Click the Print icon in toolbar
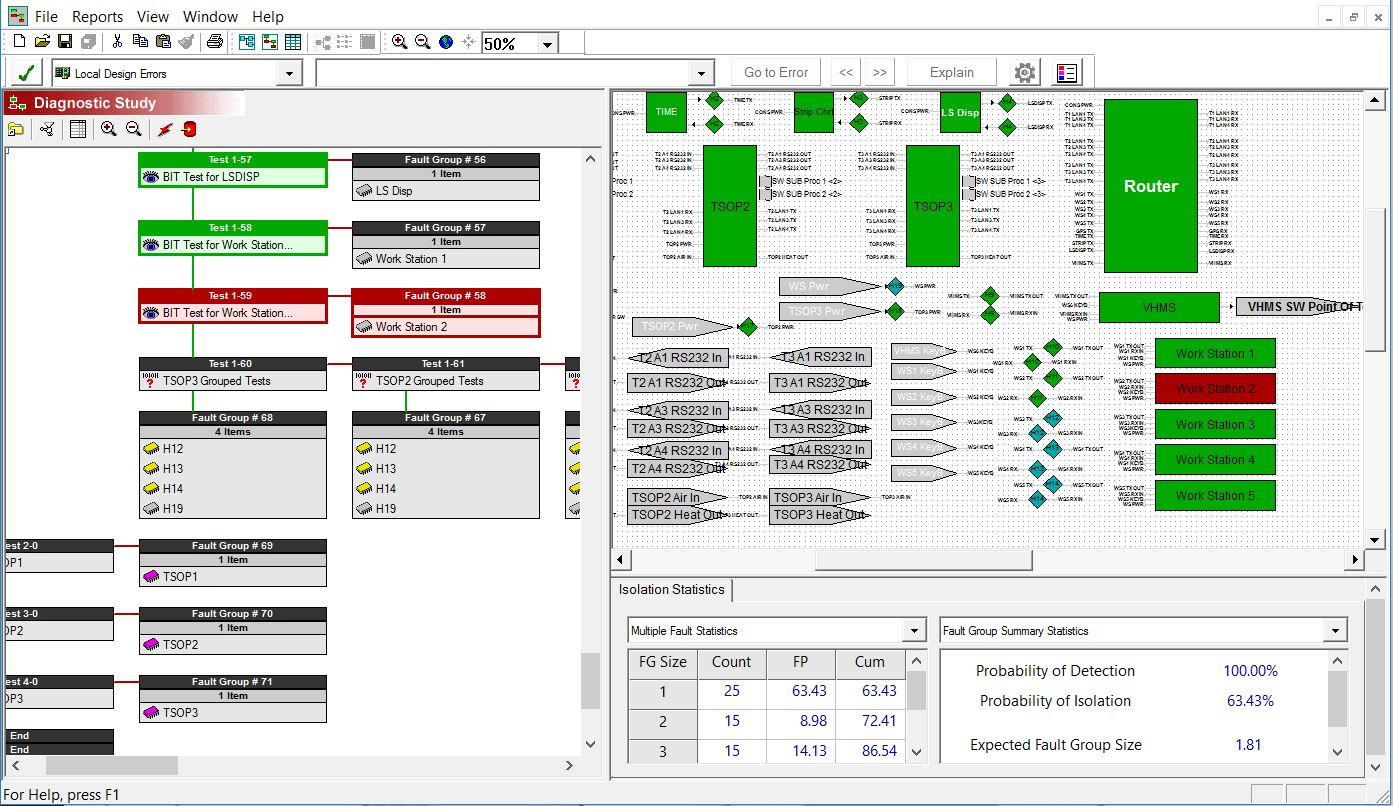The width and height of the screenshot is (1393, 806). click(214, 42)
